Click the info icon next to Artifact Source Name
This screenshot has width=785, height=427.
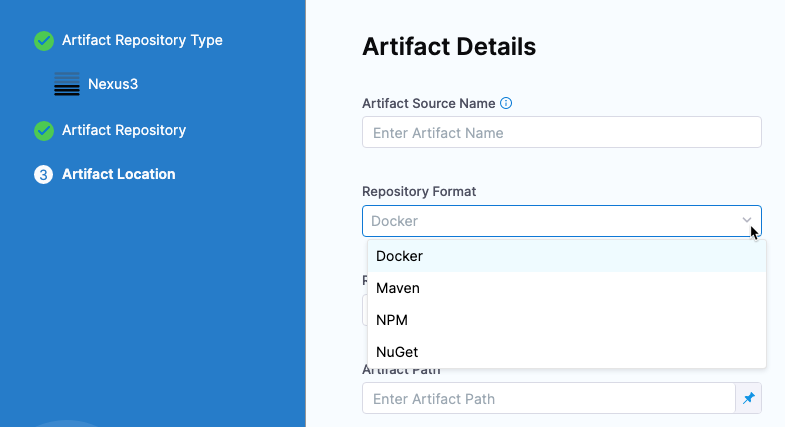506,103
